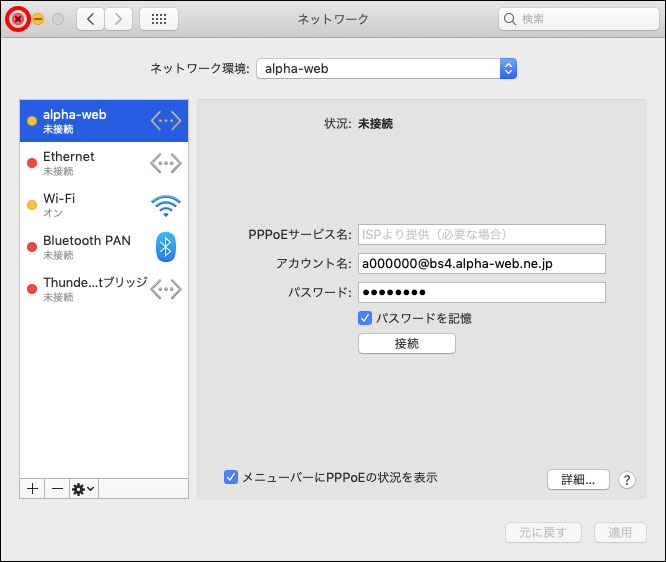Click the ネットワーク window title

pos(333,19)
